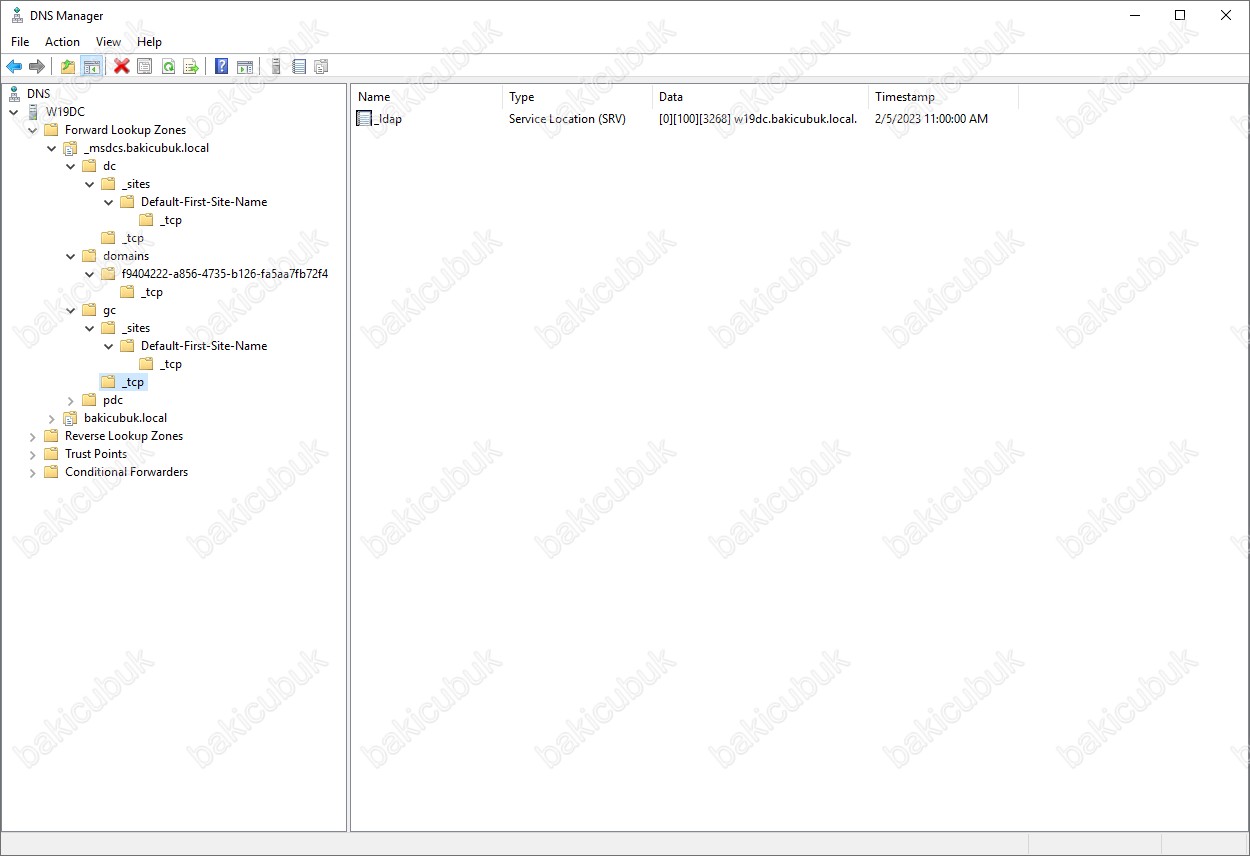Select Default-First-Site-Name under gc _sites
Image resolution: width=1250 pixels, height=856 pixels.
(x=204, y=346)
